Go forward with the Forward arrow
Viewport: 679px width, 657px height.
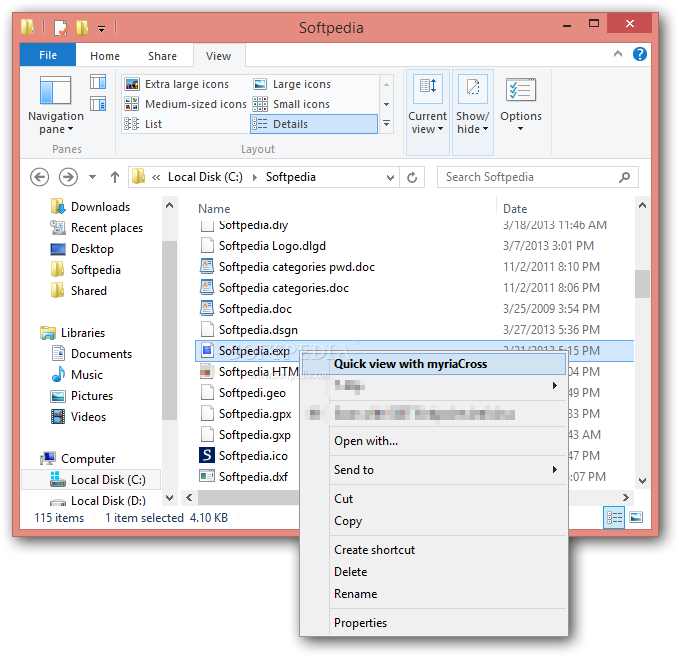pos(68,177)
